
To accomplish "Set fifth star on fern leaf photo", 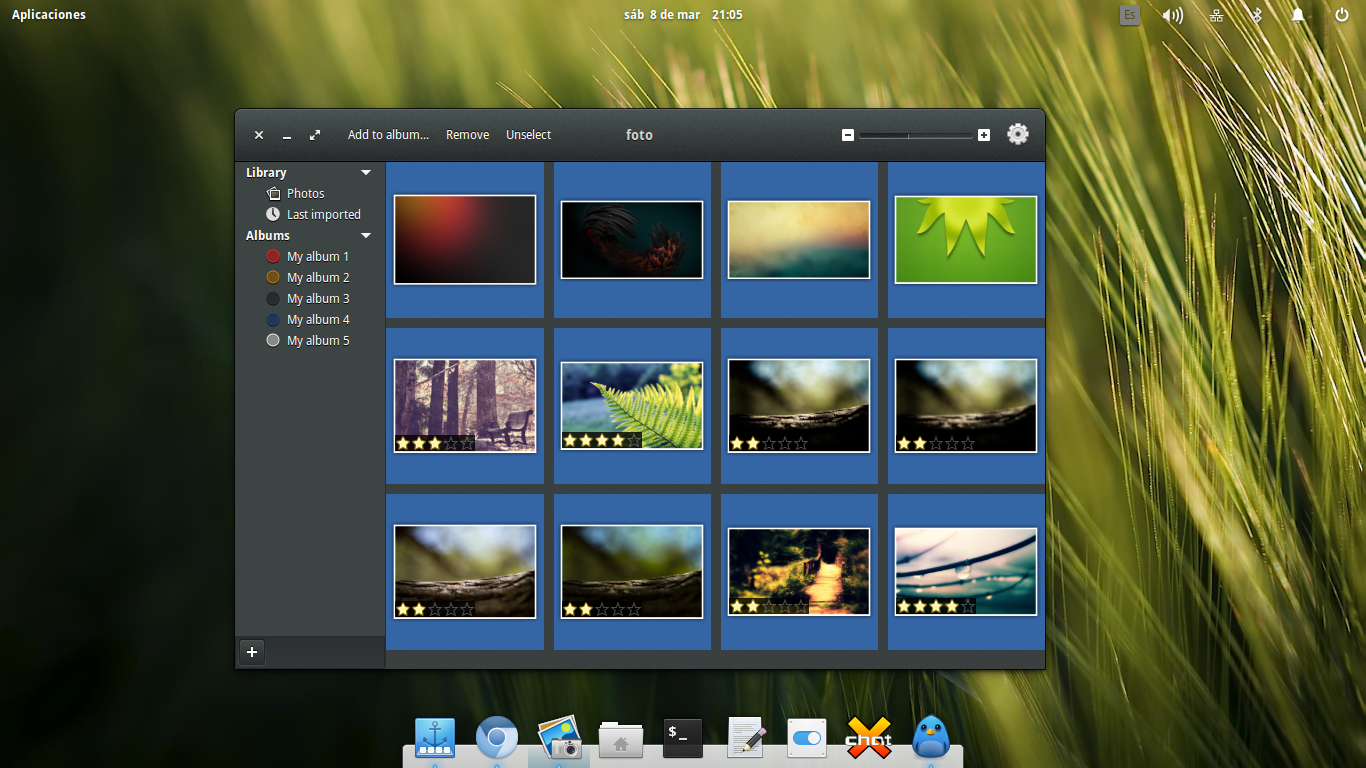I will pyautogui.click(x=634, y=440).
